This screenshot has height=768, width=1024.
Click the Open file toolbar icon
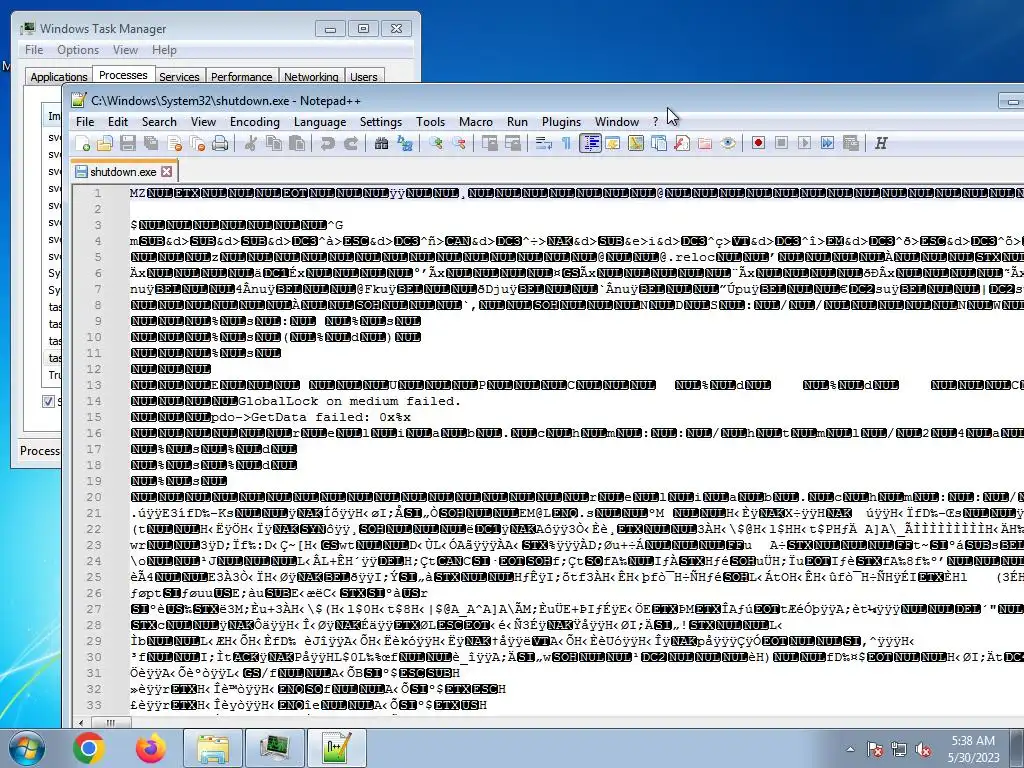(104, 144)
